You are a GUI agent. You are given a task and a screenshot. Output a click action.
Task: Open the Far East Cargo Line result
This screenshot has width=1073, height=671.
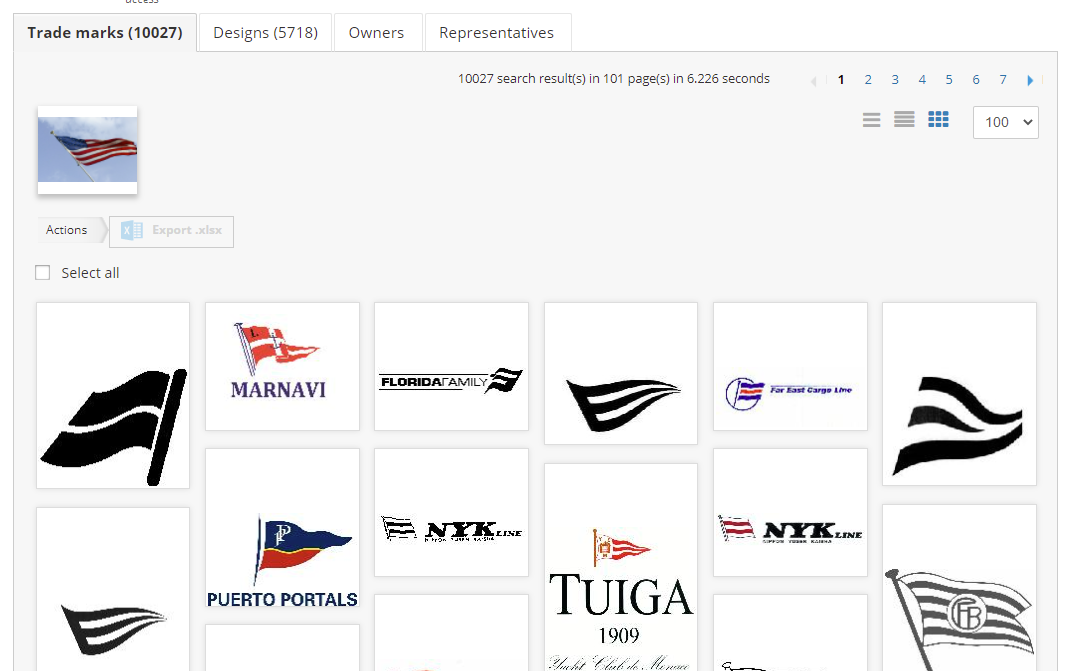pos(790,367)
